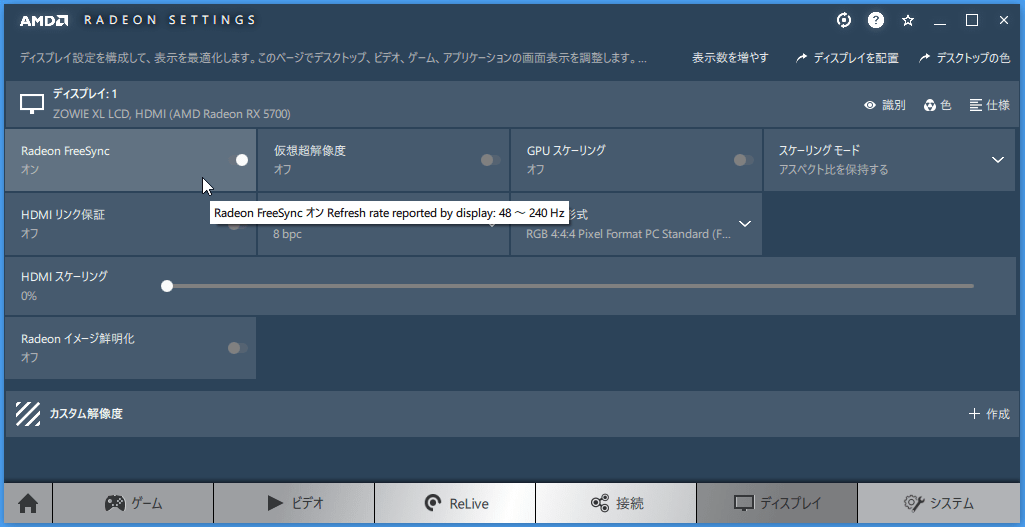
Task: Click the HDMI スケーリング slider track
Action: (567, 286)
